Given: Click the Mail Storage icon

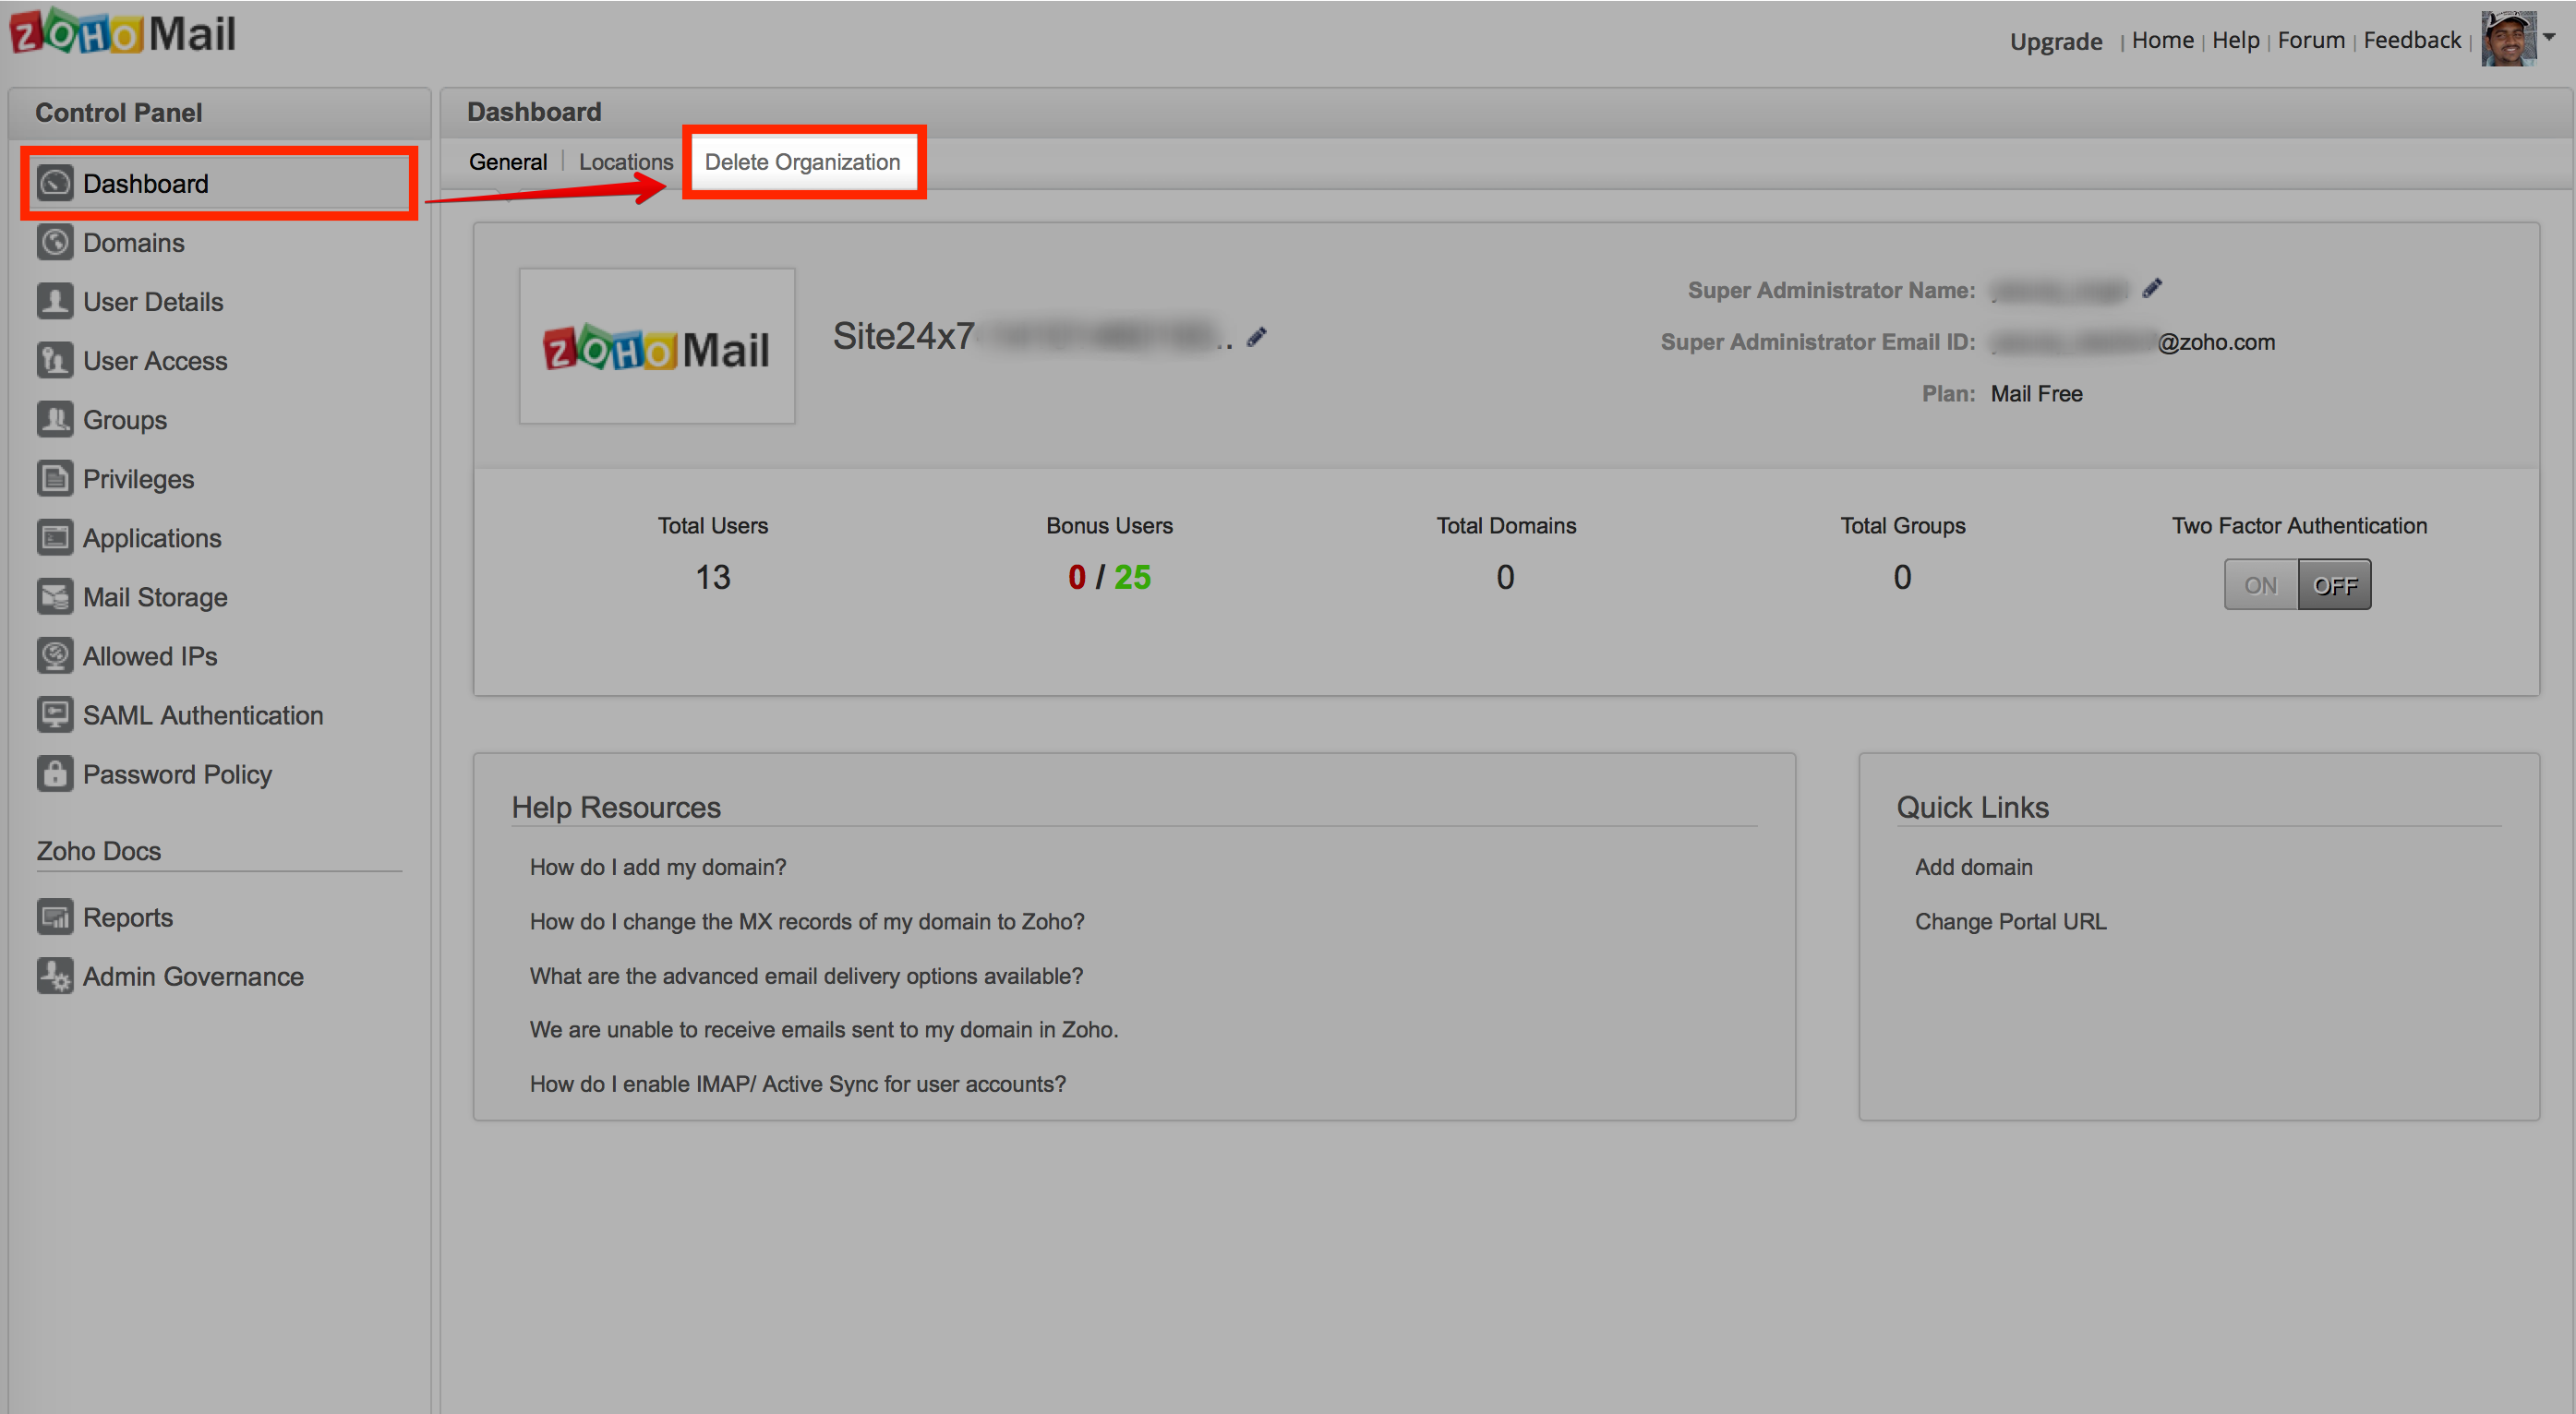Looking at the screenshot, I should pyautogui.click(x=55, y=597).
